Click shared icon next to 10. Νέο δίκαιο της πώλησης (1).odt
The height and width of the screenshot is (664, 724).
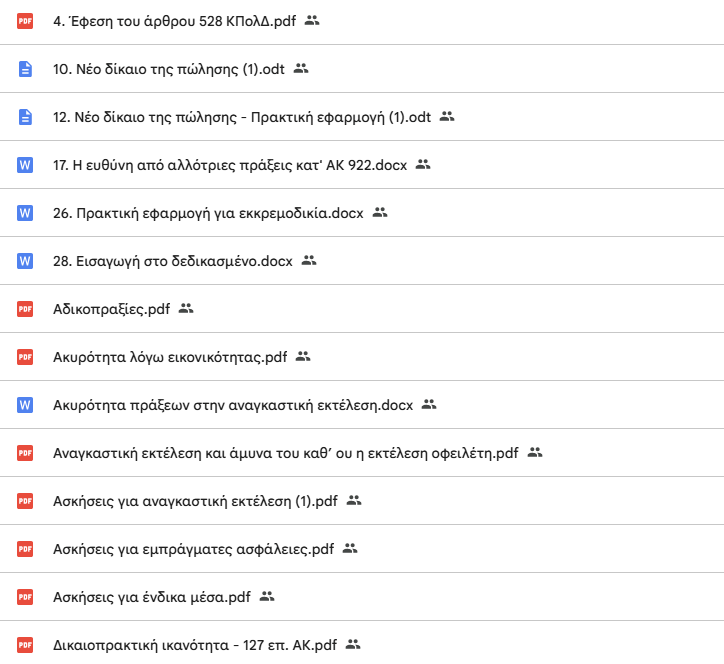301,68
